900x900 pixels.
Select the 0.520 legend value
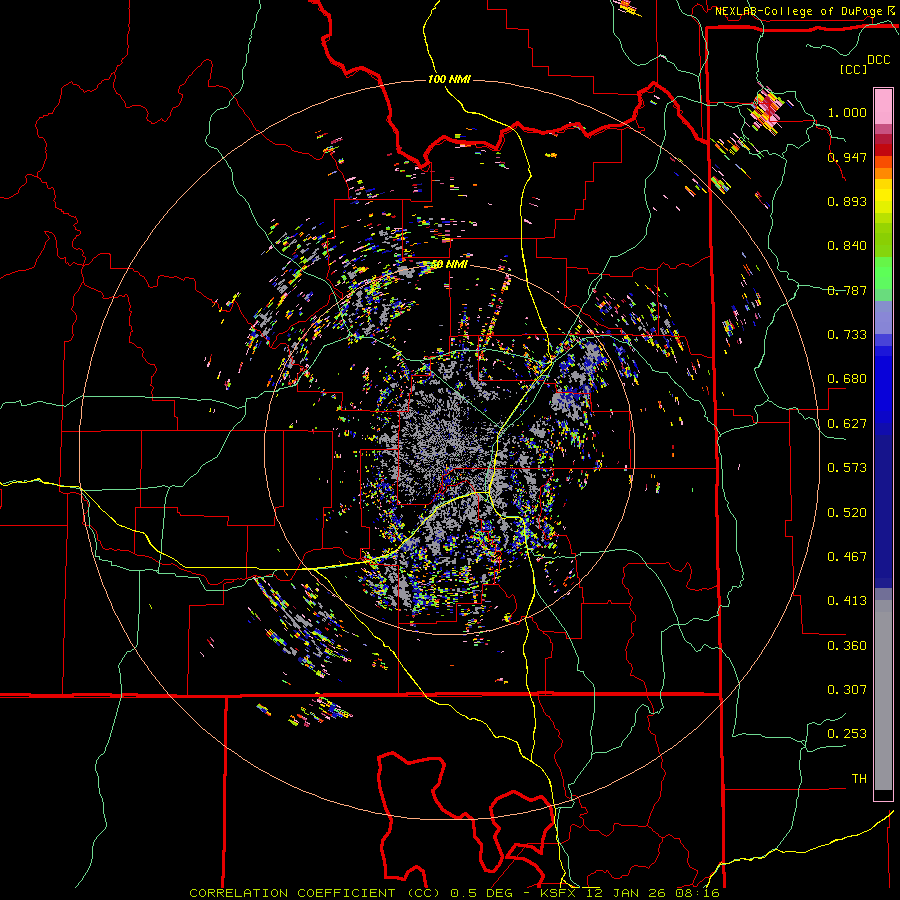[x=847, y=513]
